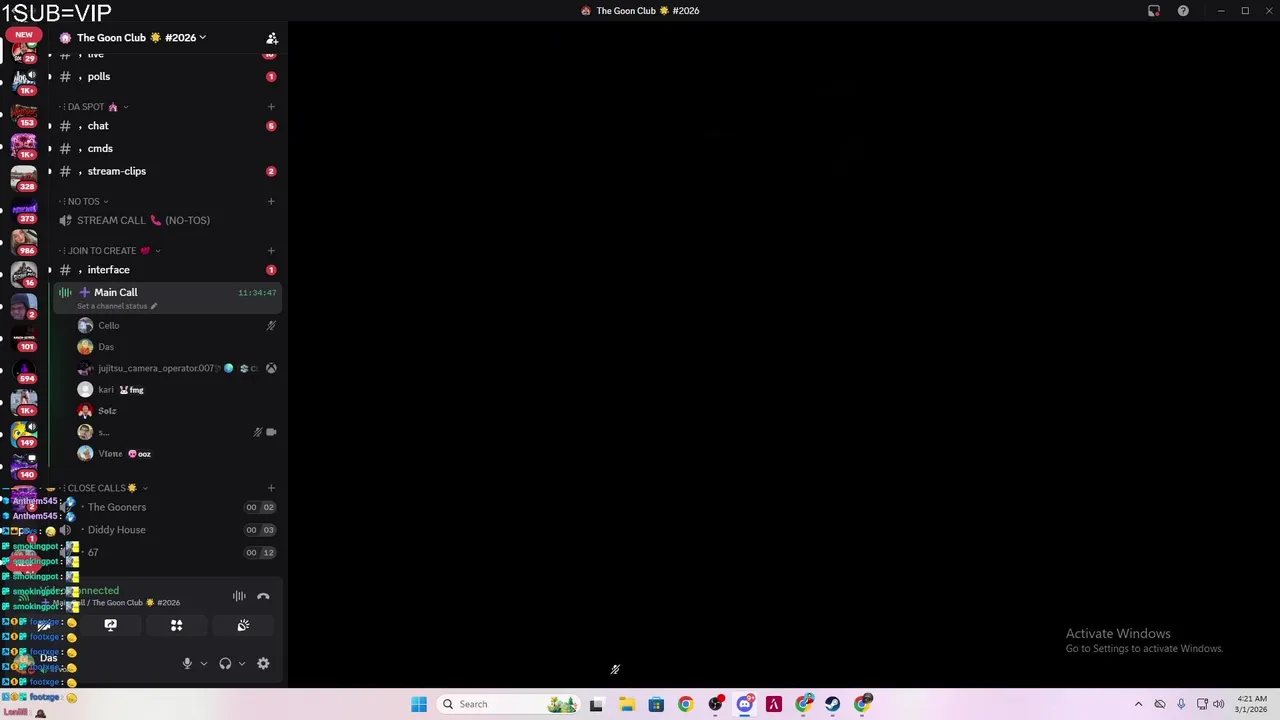1280x720 pixels.
Task: Start screen sharing in voice panel
Action: click(110, 625)
